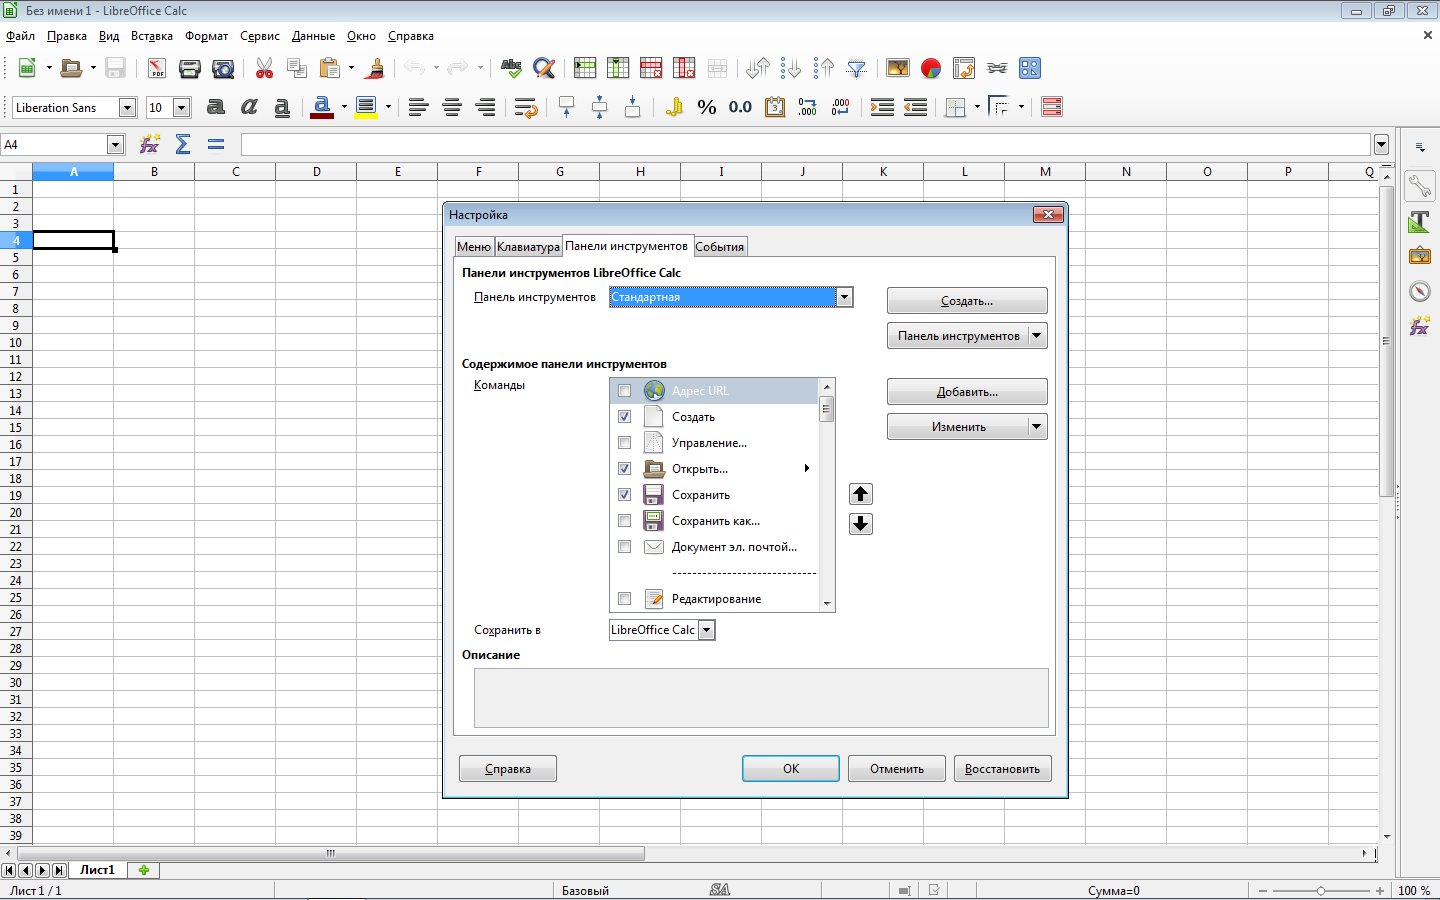Open sidebar Navigator compass icon
The width and height of the screenshot is (1440, 900).
coord(1419,291)
